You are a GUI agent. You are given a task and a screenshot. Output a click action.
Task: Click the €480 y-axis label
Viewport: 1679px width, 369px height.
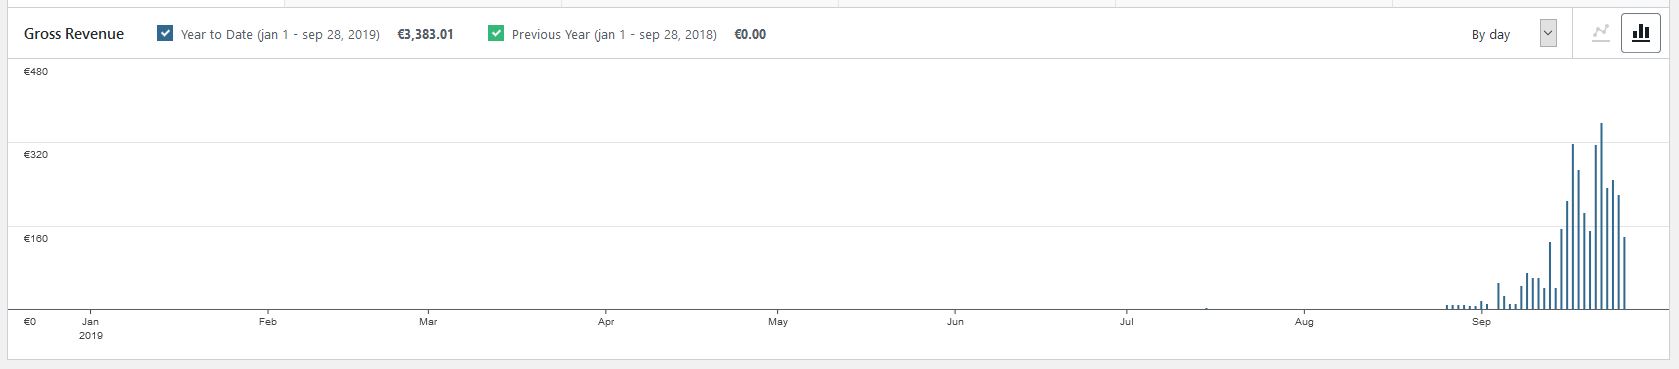point(36,72)
